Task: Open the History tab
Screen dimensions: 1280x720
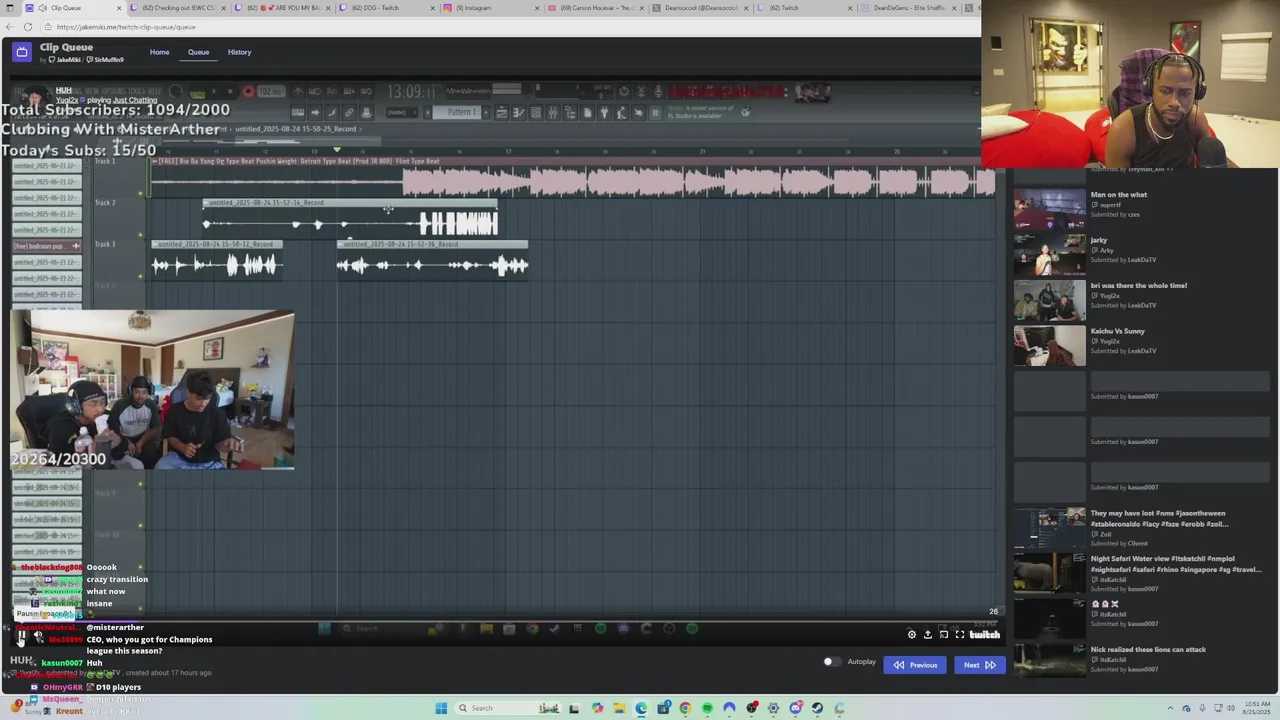Action: [239, 52]
